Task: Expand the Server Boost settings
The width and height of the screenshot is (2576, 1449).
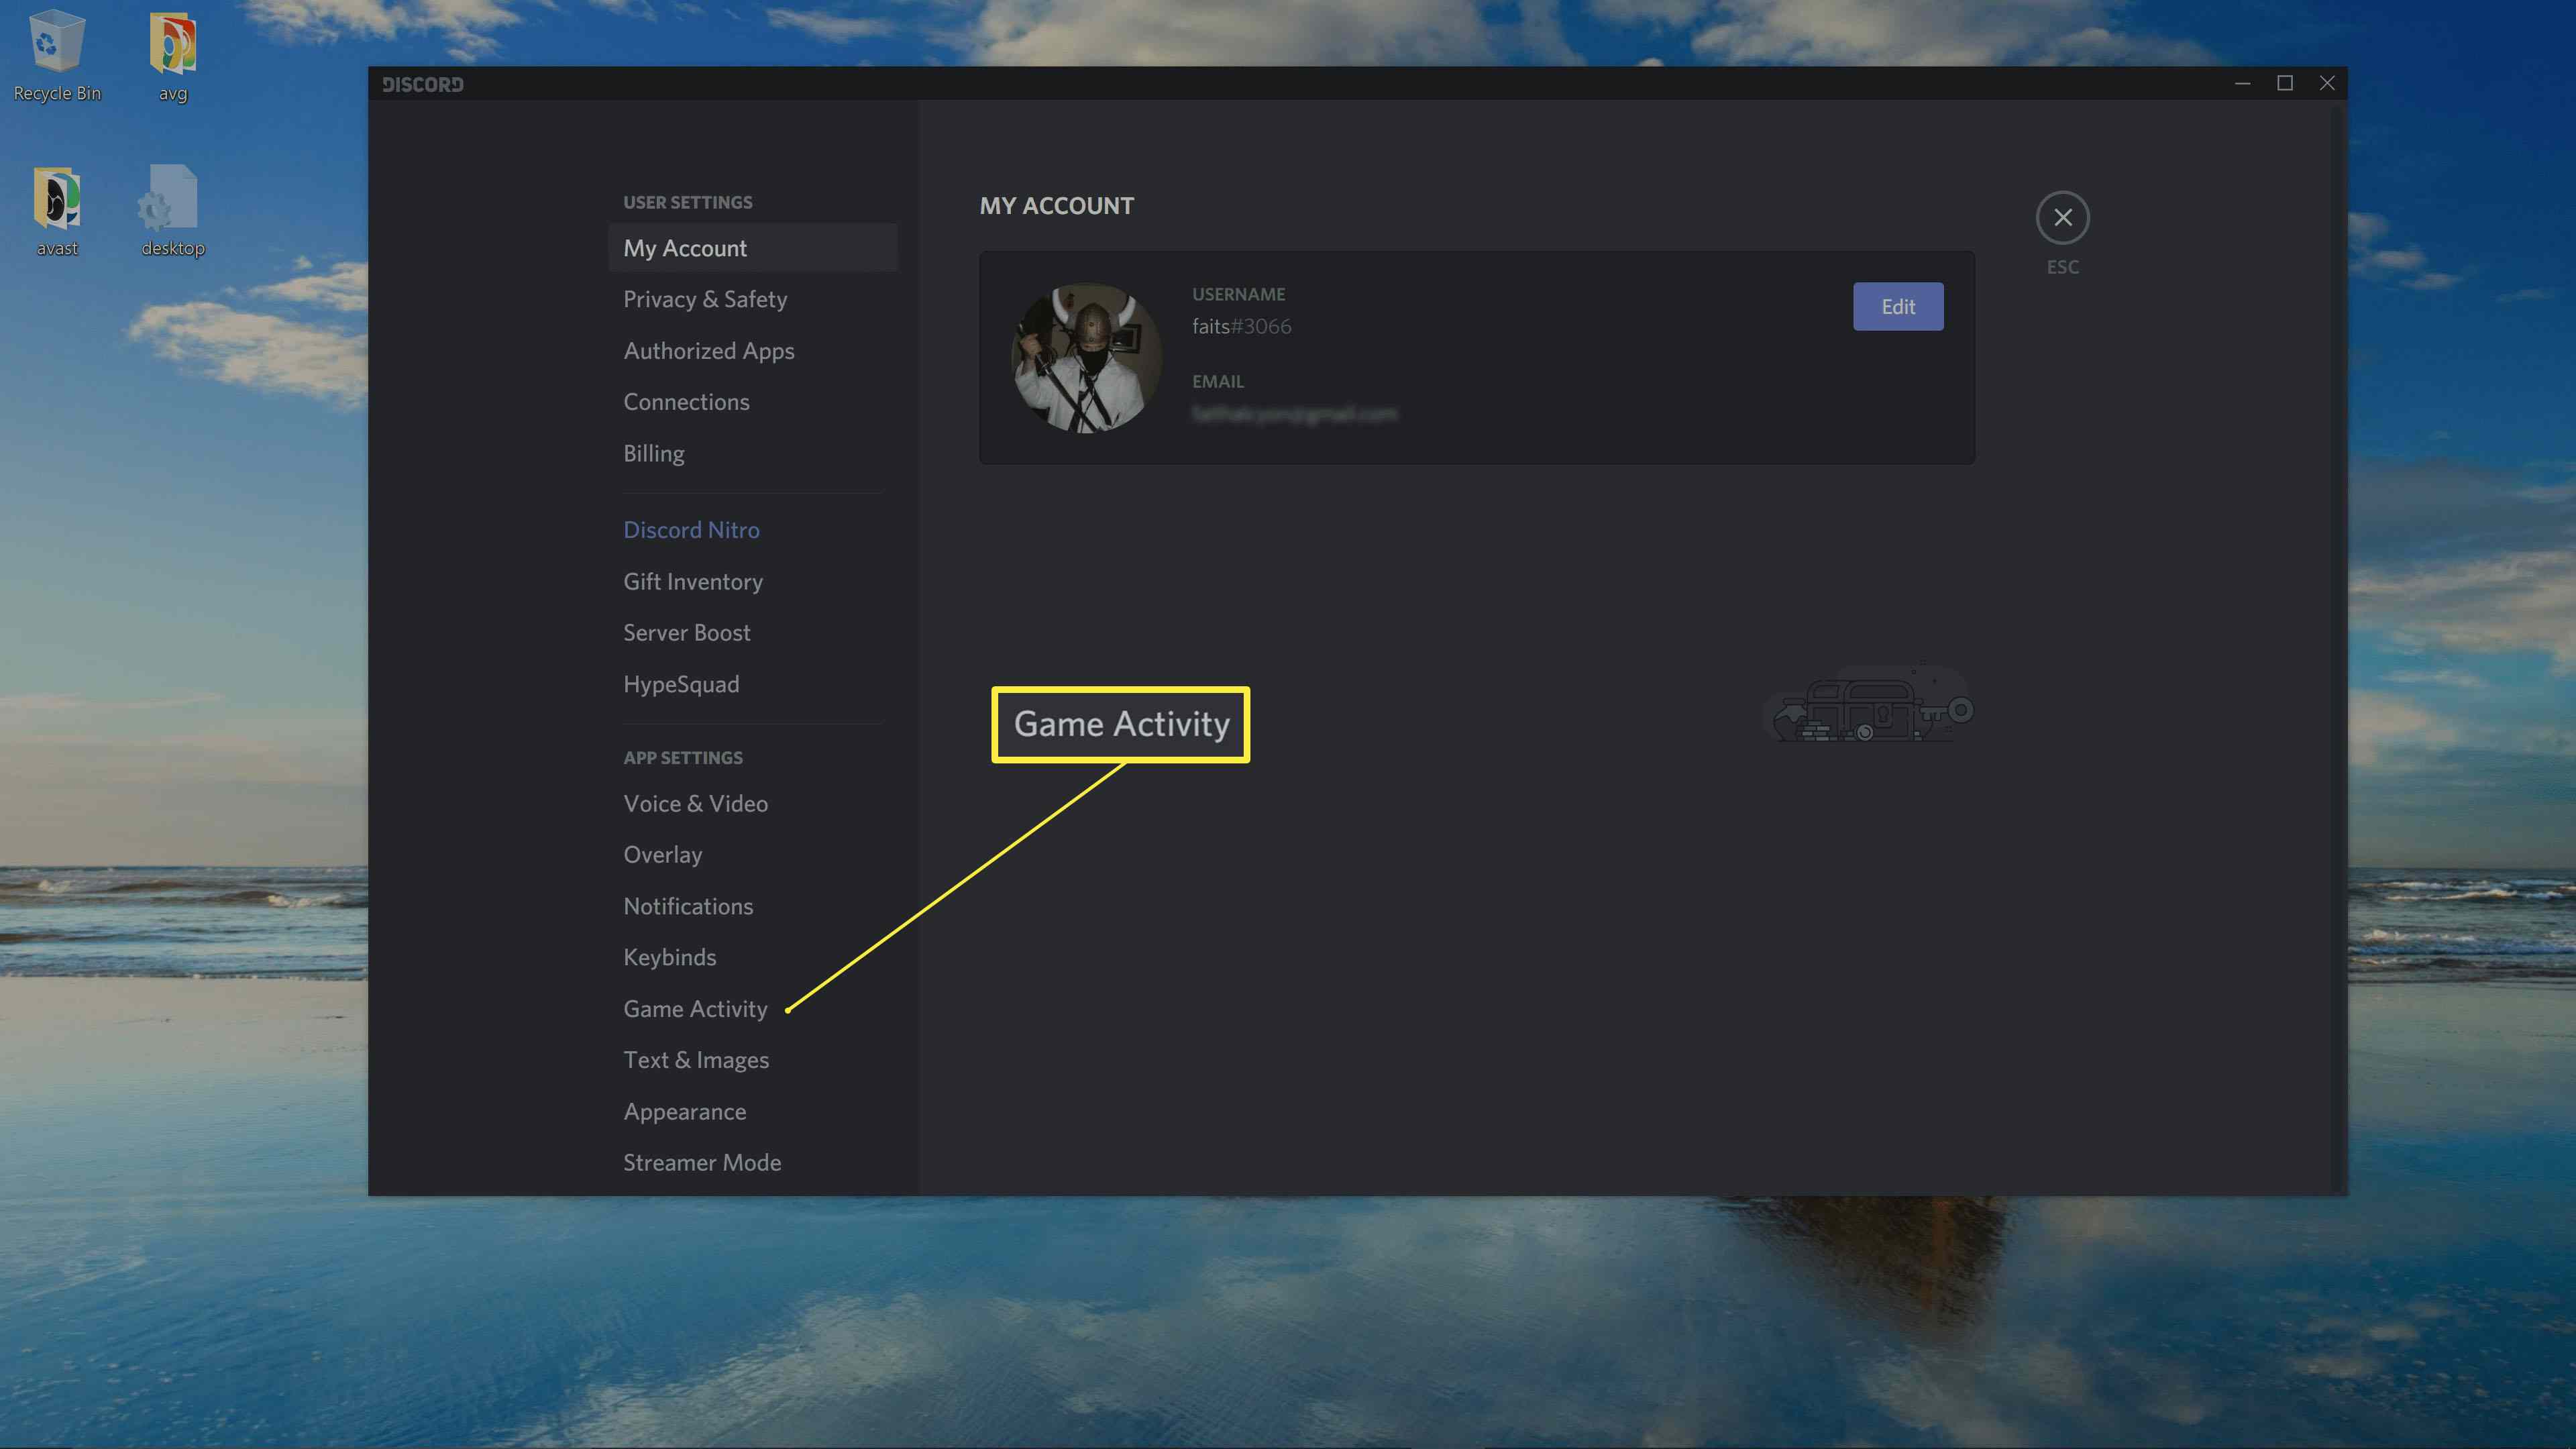Action: [686, 632]
